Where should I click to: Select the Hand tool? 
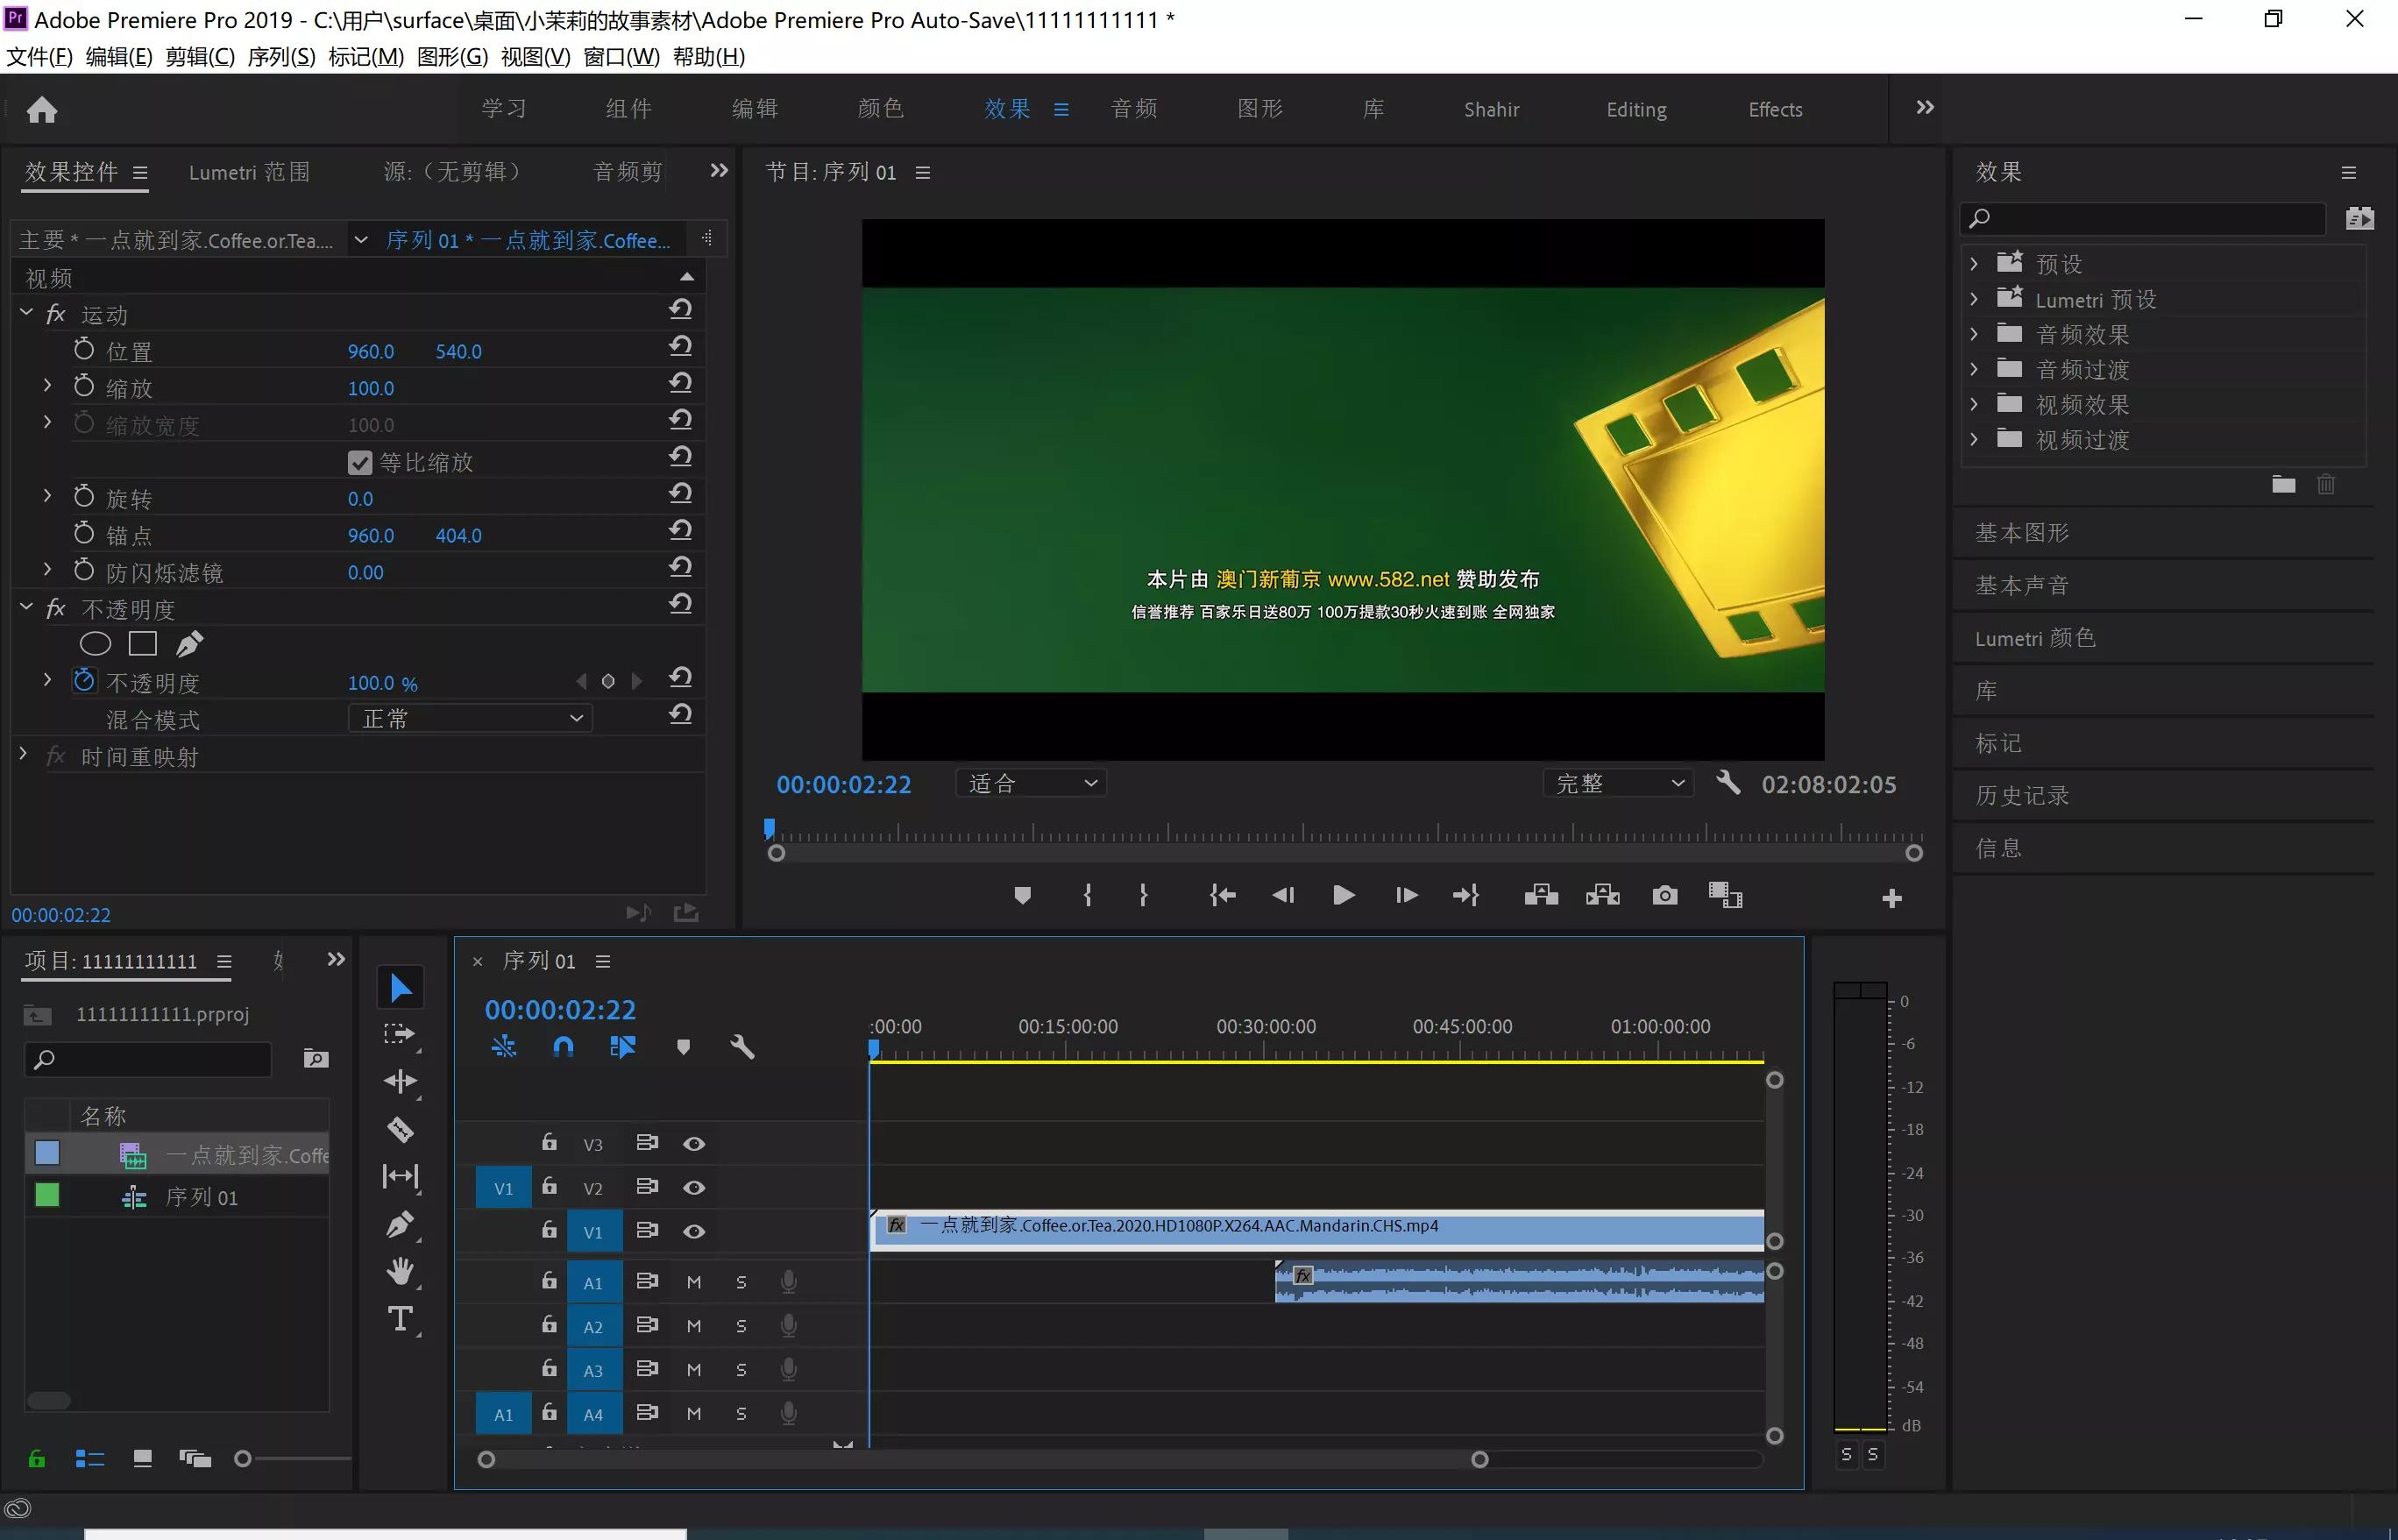click(x=400, y=1272)
